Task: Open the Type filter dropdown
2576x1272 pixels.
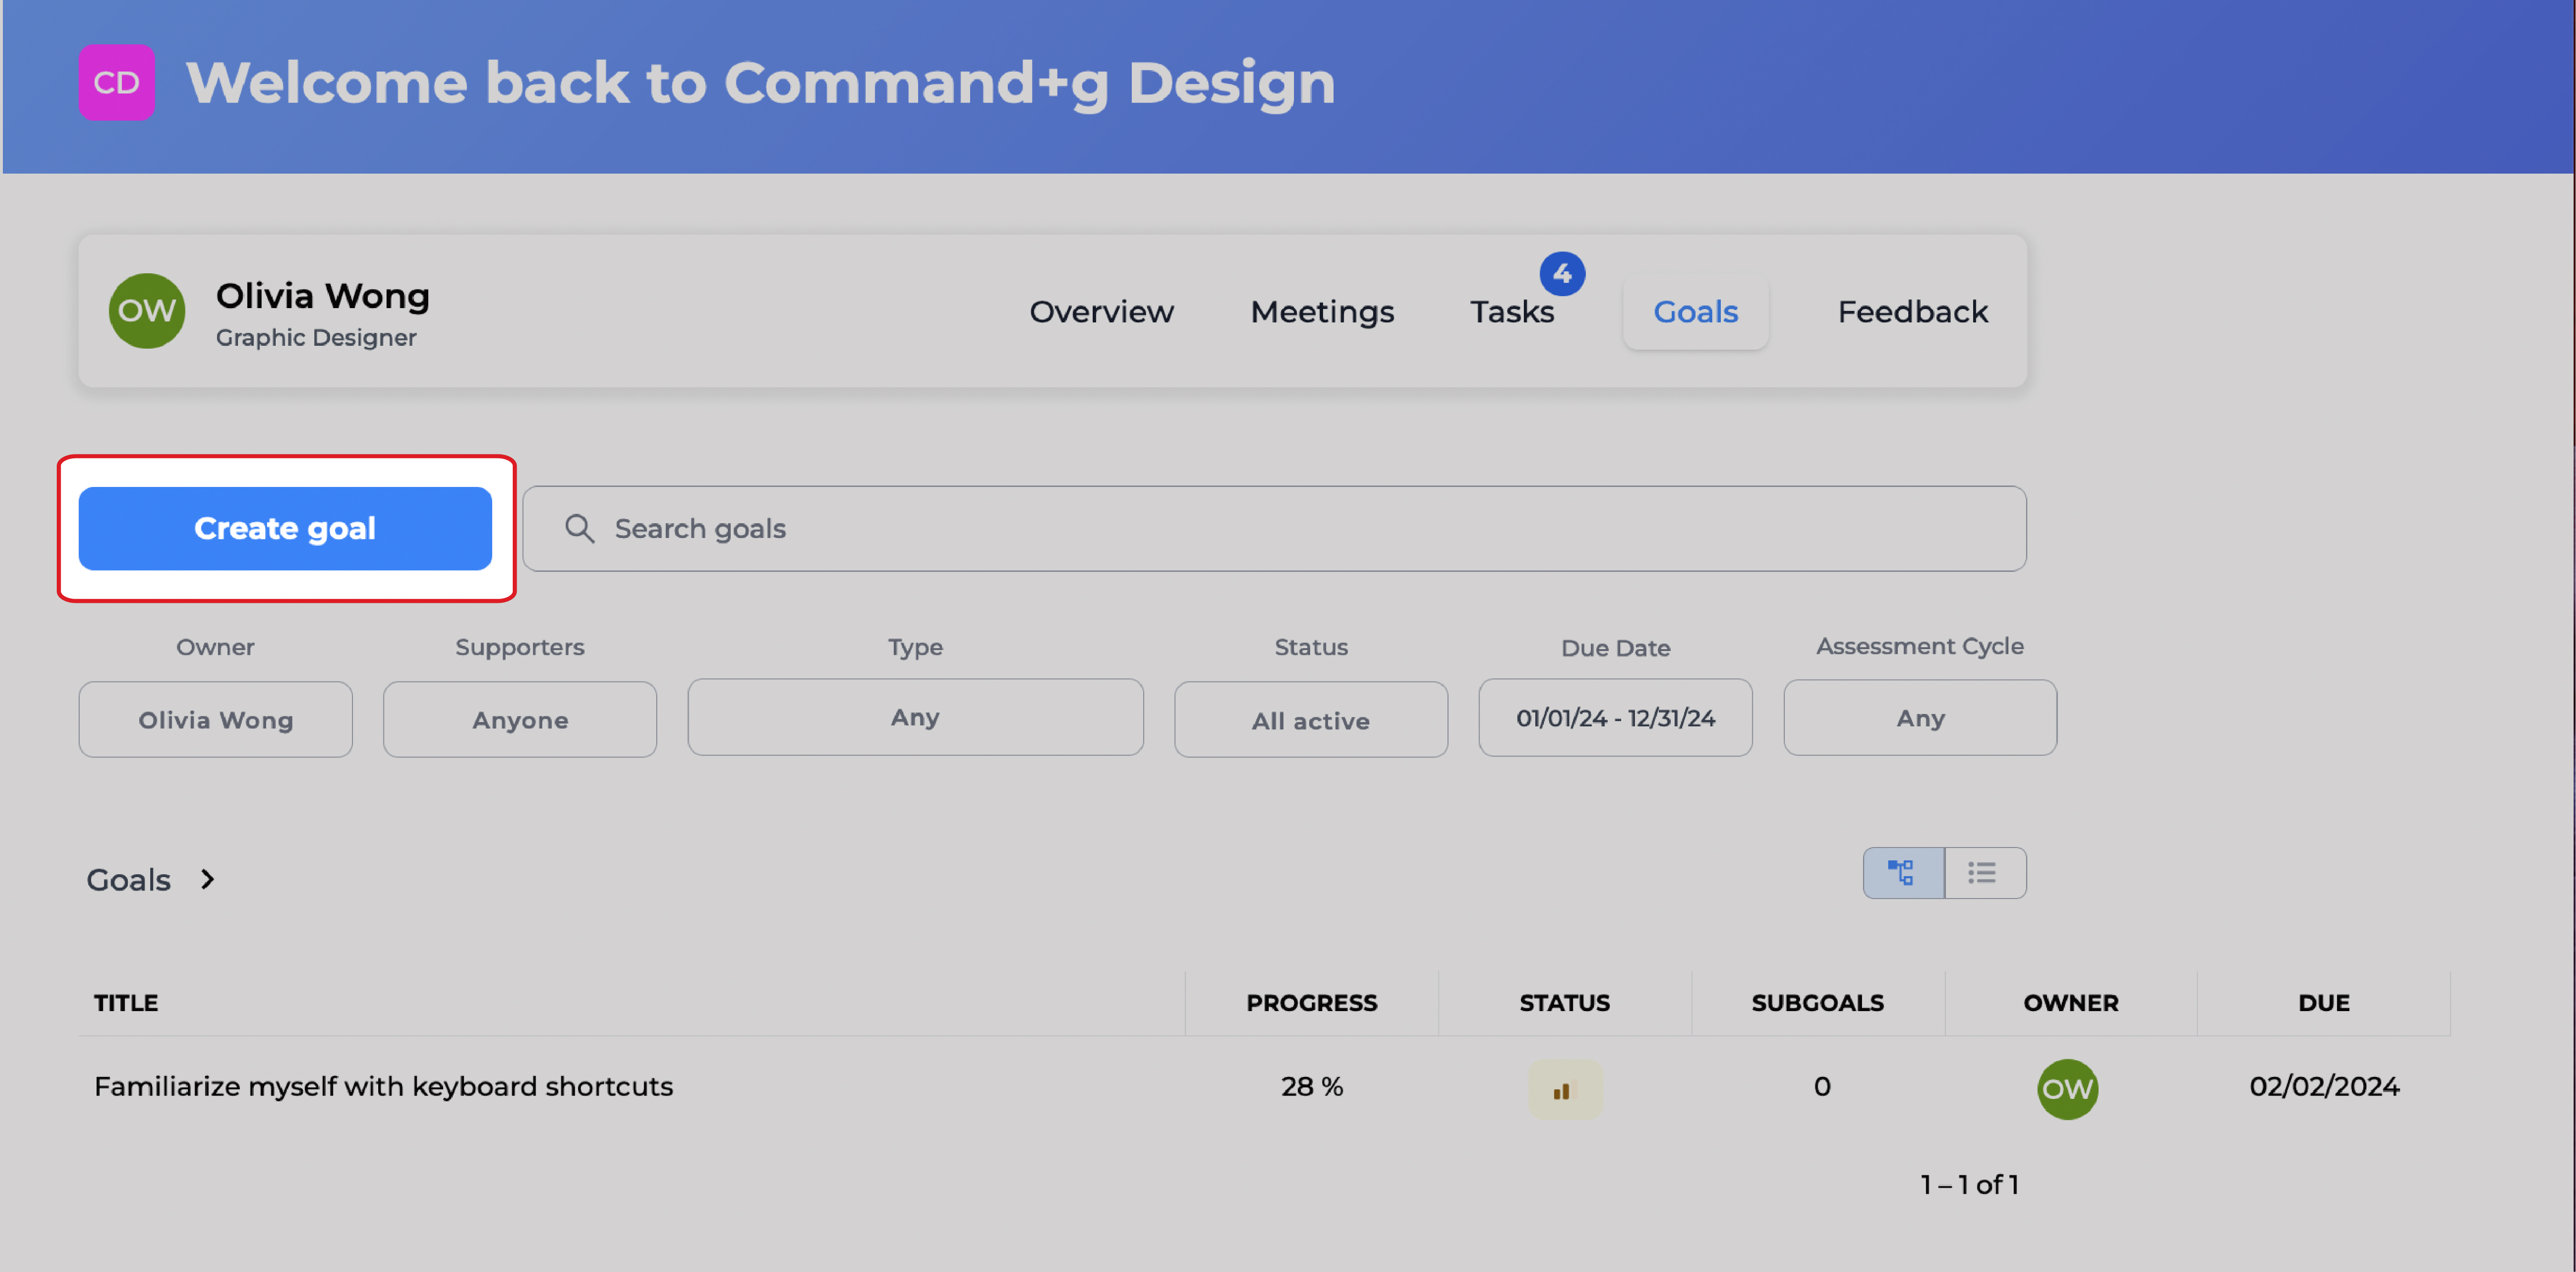Action: pyautogui.click(x=914, y=717)
